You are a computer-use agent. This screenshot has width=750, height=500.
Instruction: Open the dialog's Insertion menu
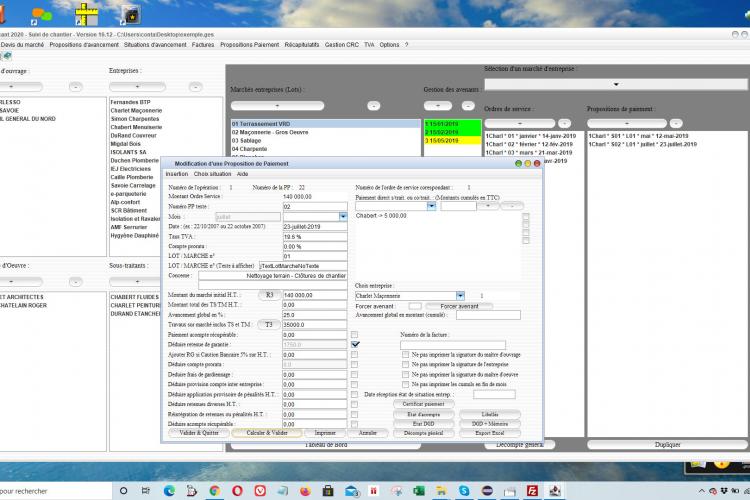pyautogui.click(x=176, y=174)
